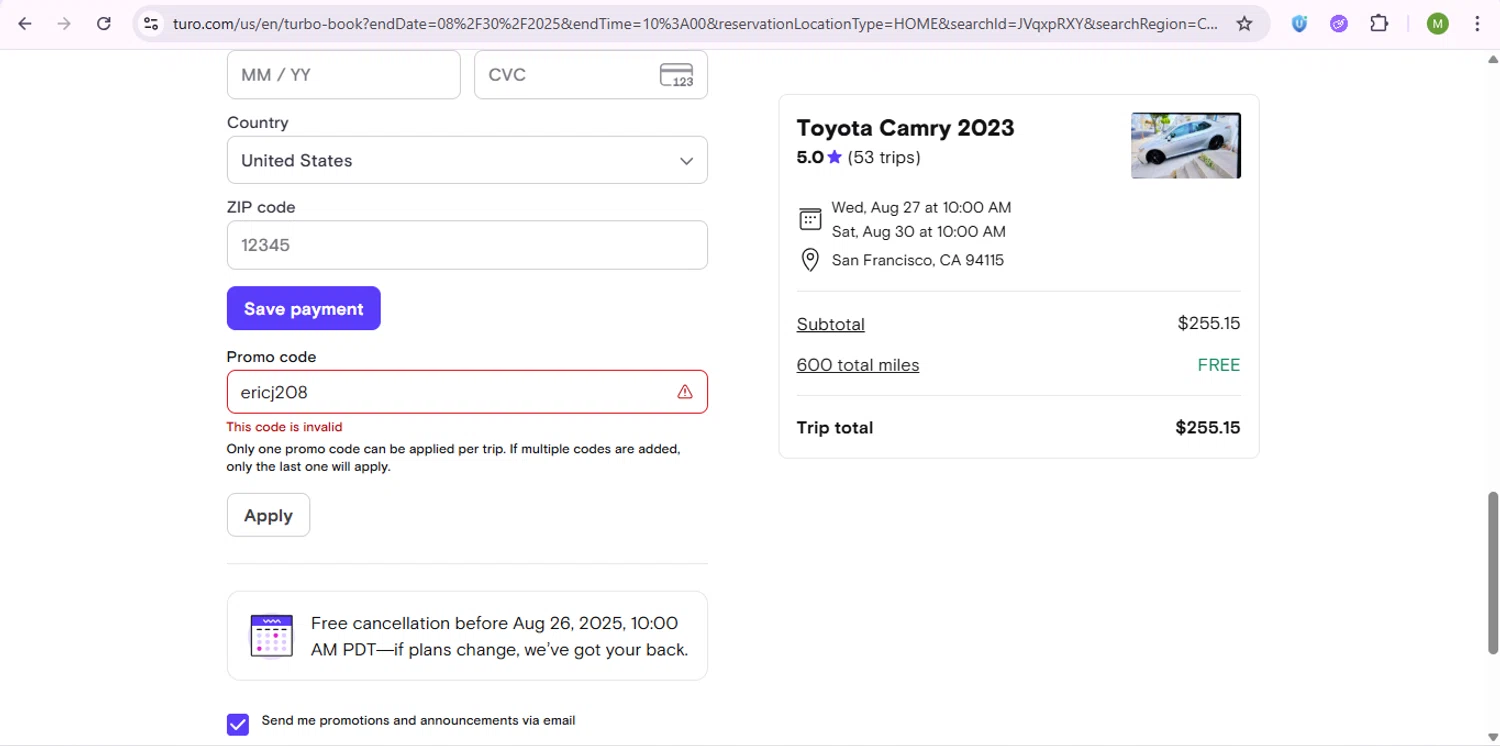This screenshot has width=1500, height=746.
Task: Click the CVC card icon
Action: (677, 75)
